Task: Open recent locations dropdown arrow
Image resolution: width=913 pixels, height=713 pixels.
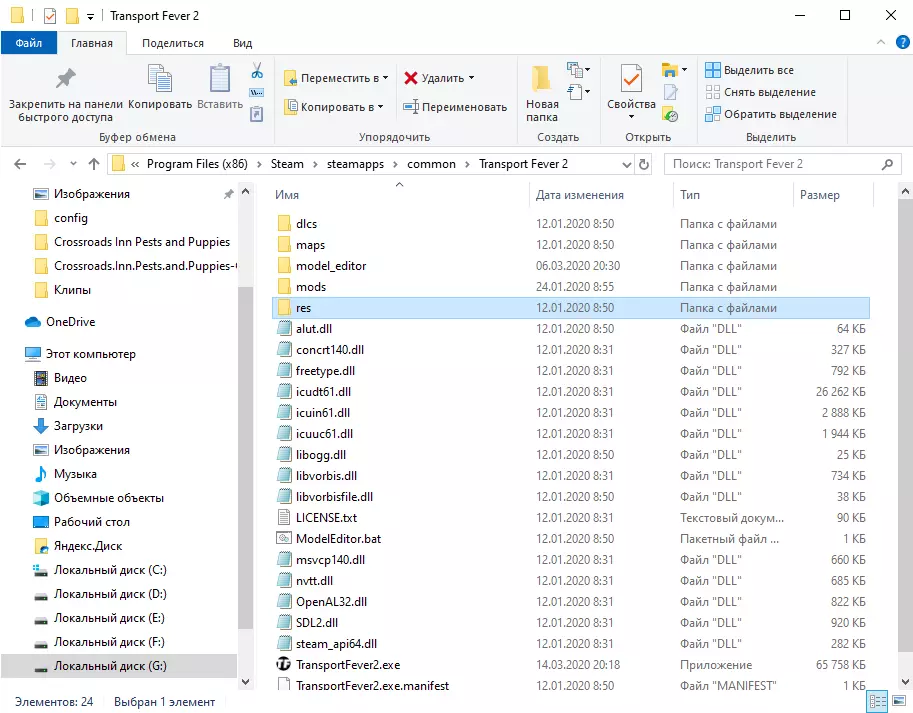Action: (73, 164)
